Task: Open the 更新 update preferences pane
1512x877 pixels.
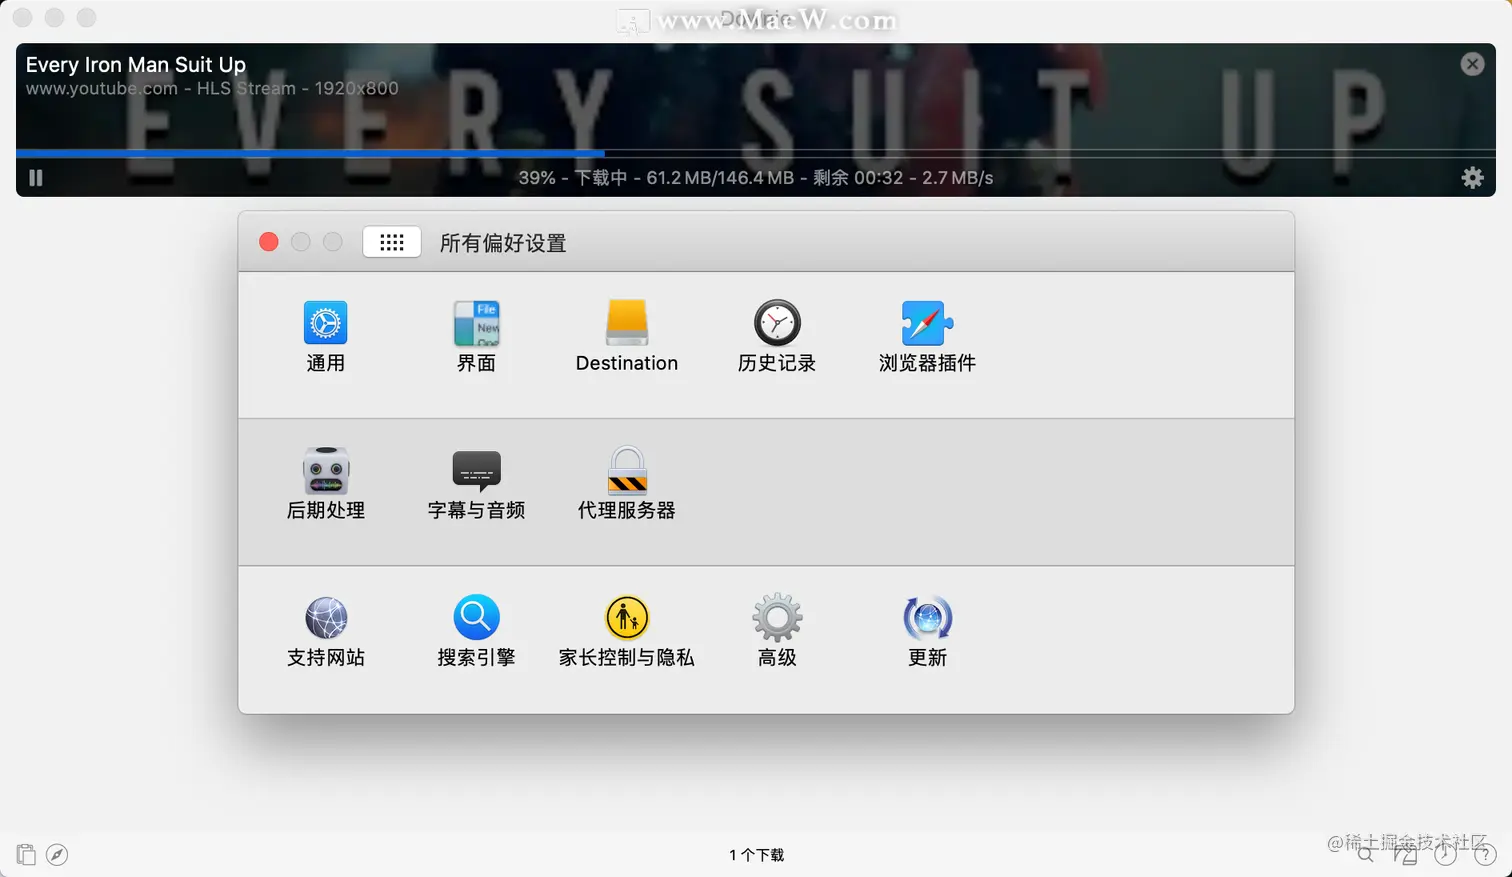Action: 927,631
